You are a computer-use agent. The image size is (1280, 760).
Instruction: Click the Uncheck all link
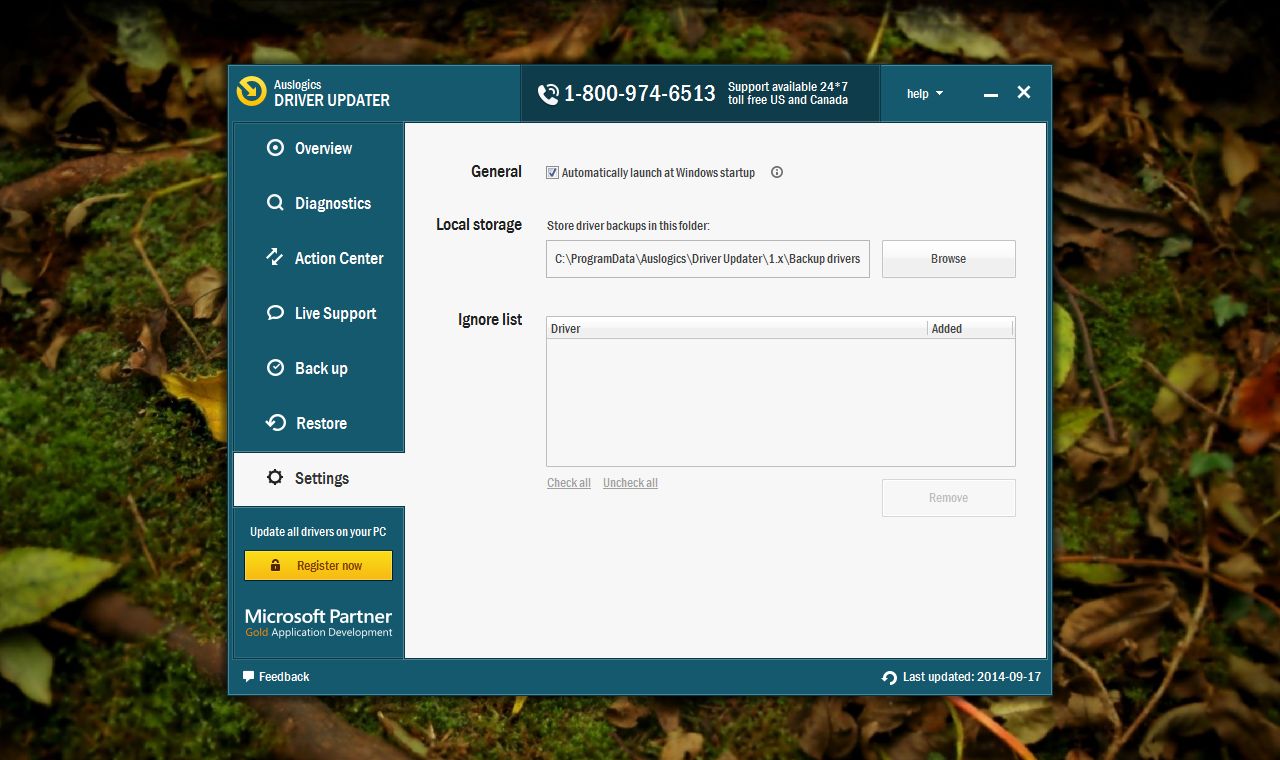[630, 483]
